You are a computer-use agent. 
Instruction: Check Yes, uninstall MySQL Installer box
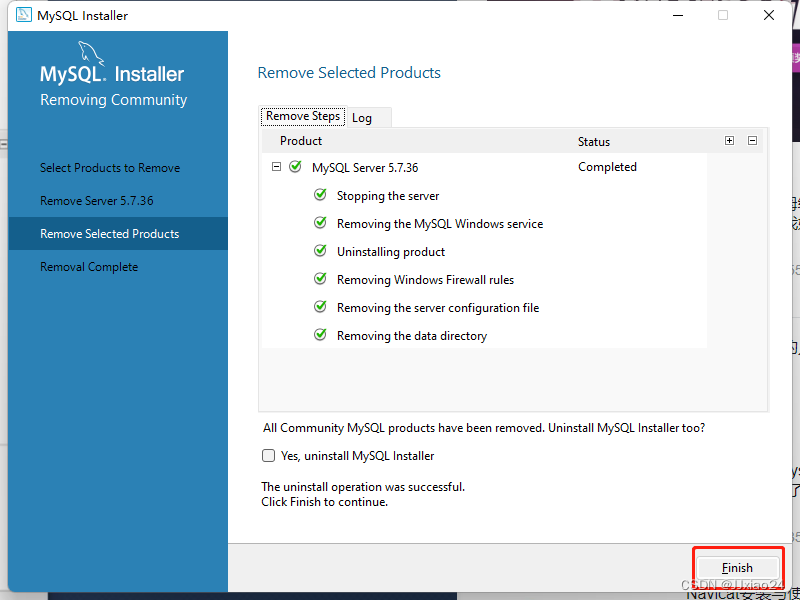click(x=268, y=456)
